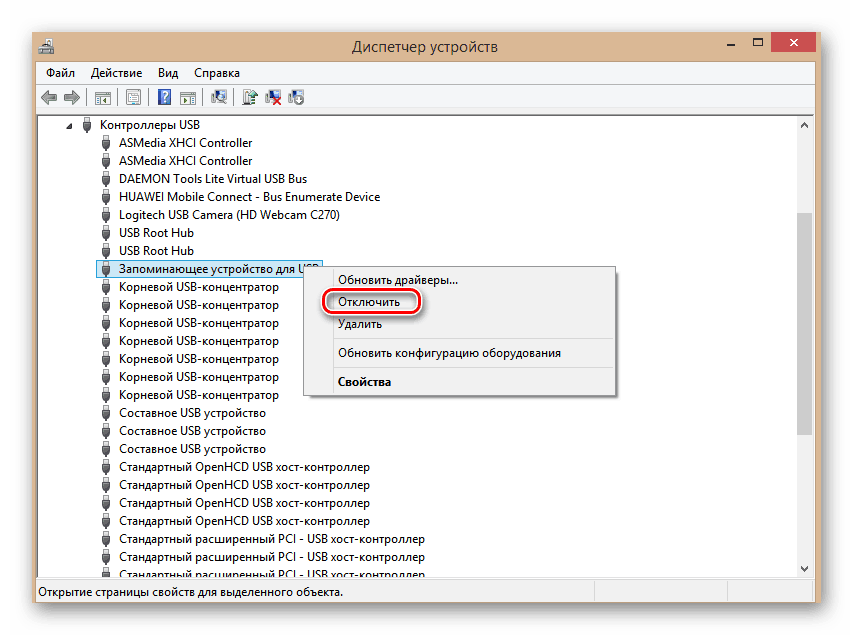853x635 pixels.
Task: Click the uninstall device icon with red X
Action: 273,97
